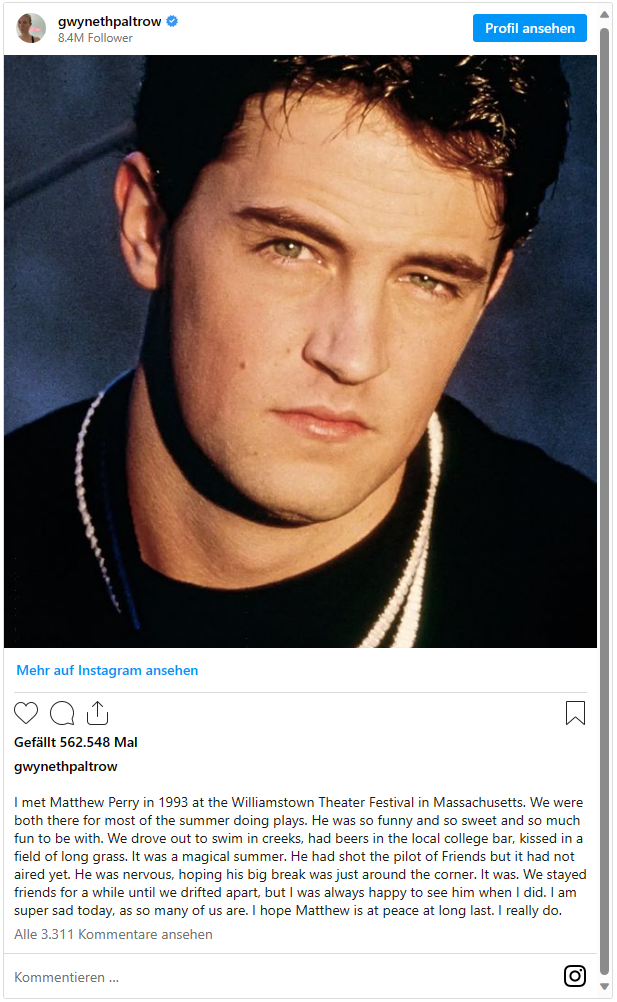This screenshot has width=617, height=1002.
Task: View Alle 3.311 Kommentare ansehen
Action: coord(113,934)
